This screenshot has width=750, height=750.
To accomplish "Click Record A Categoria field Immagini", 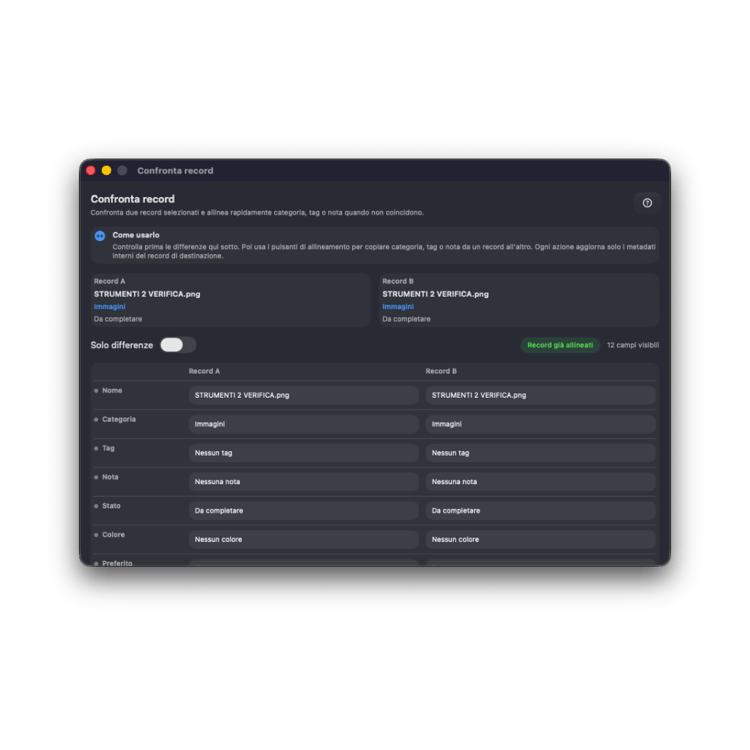I will [303, 424].
